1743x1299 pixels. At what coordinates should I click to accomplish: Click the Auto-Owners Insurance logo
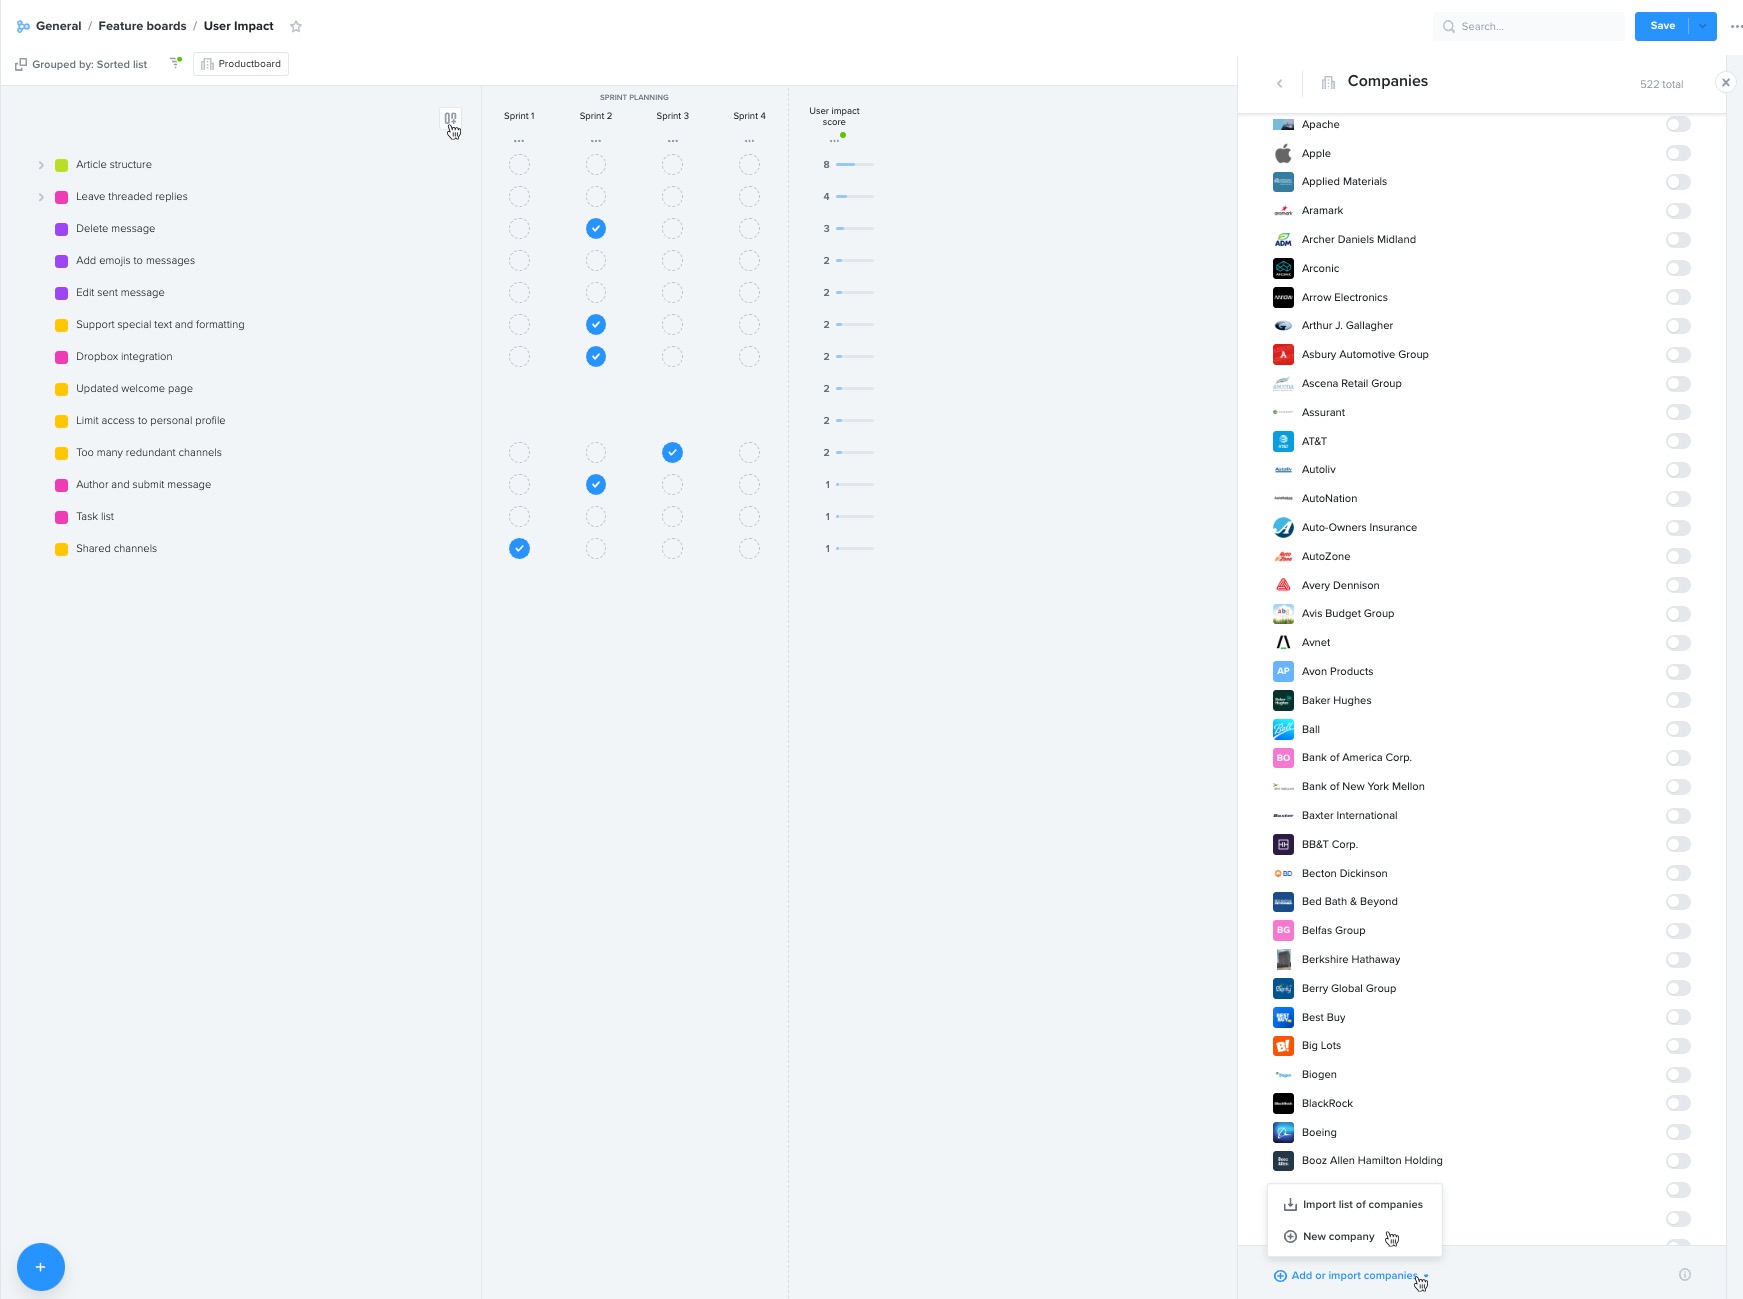click(1283, 527)
